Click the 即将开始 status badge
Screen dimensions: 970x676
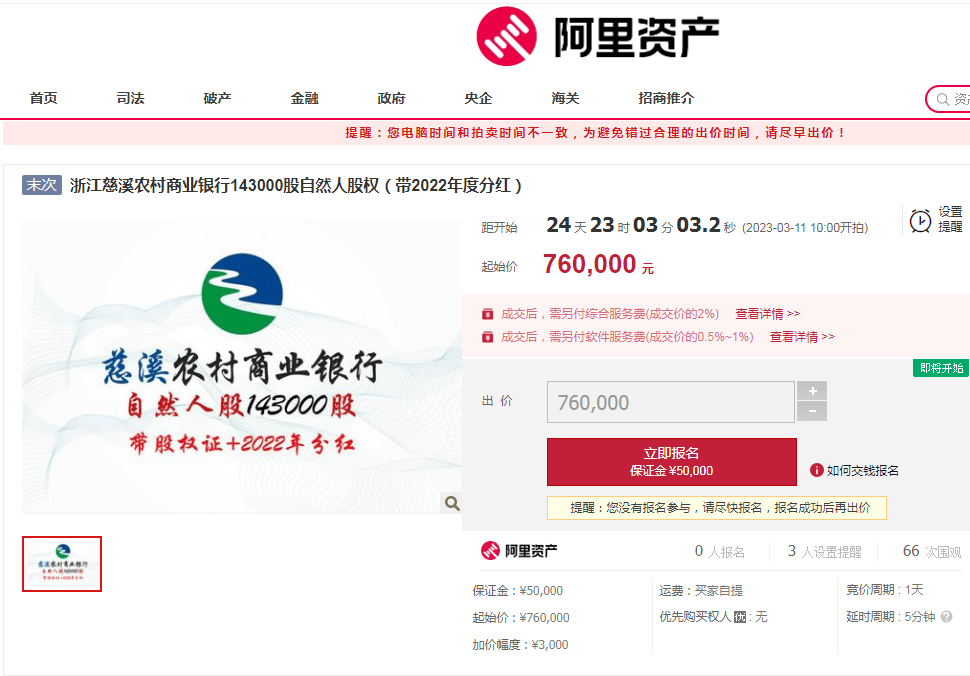pyautogui.click(x=941, y=368)
